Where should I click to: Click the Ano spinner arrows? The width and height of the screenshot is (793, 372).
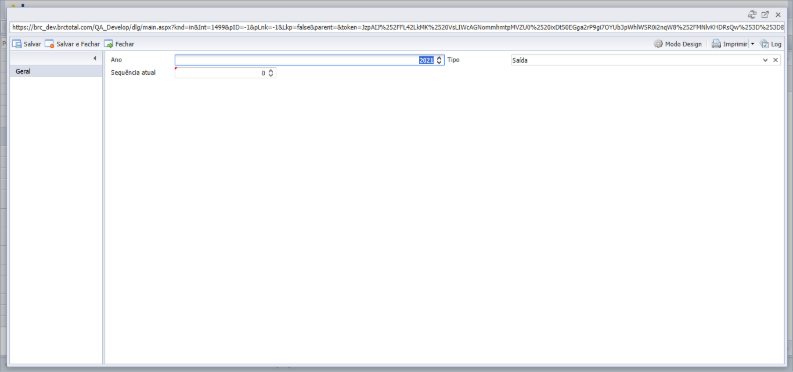[x=439, y=60]
